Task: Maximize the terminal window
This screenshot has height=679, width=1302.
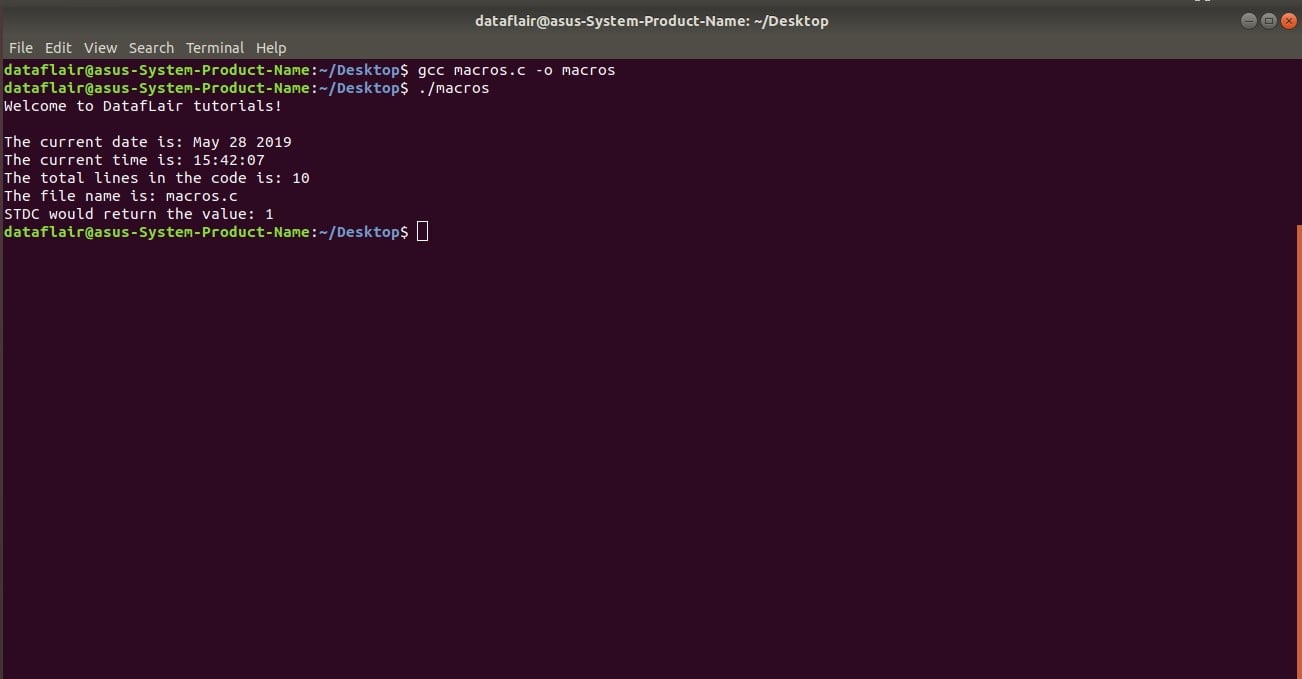Action: pyautogui.click(x=1270, y=19)
